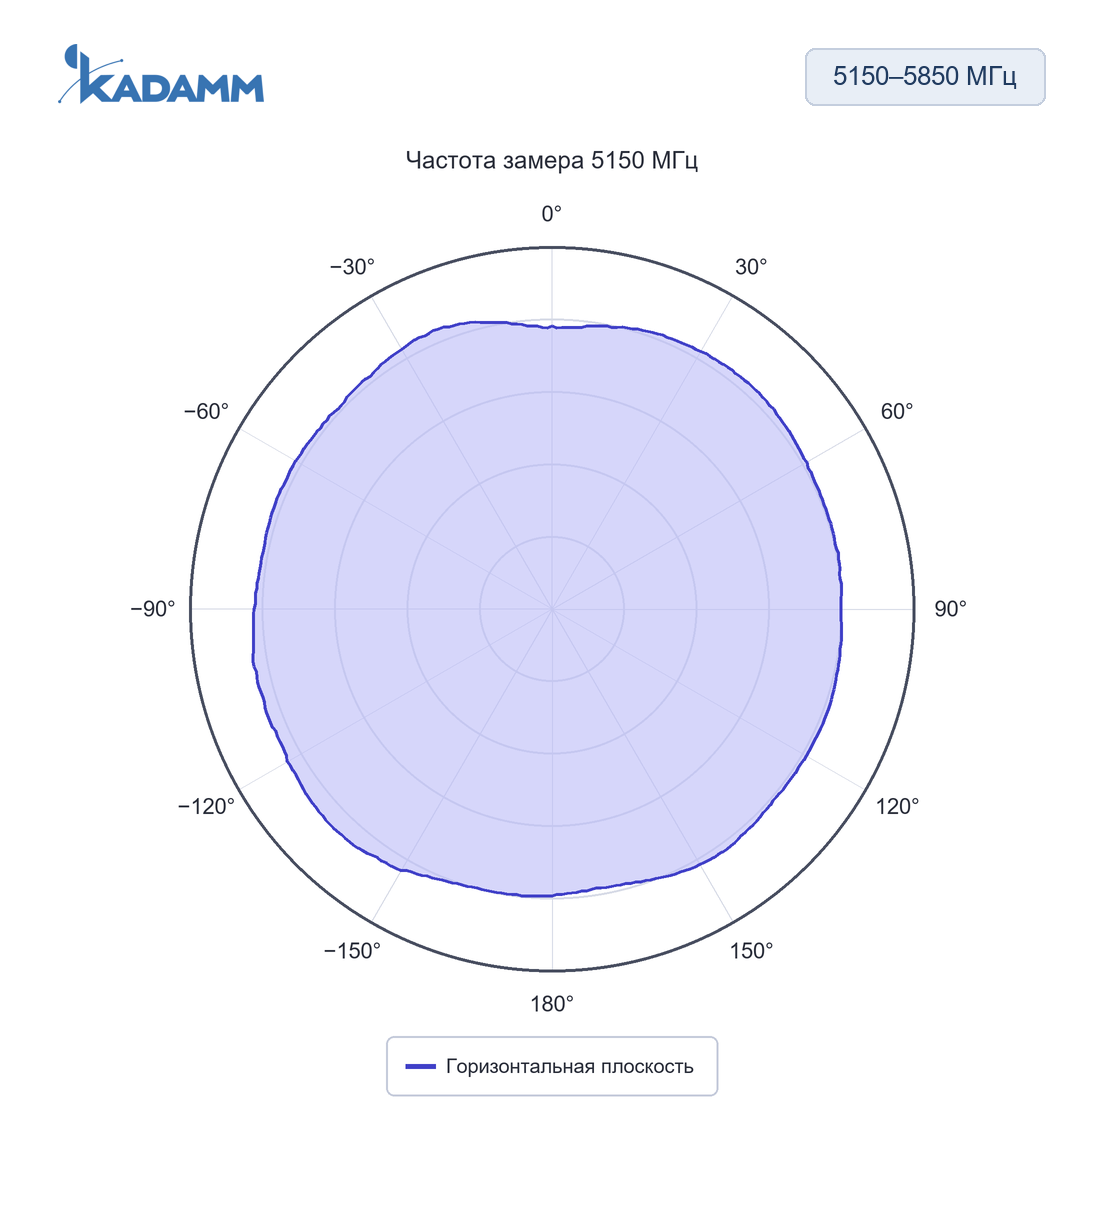
Task: Click the KADAMM logo
Action: [x=161, y=74]
